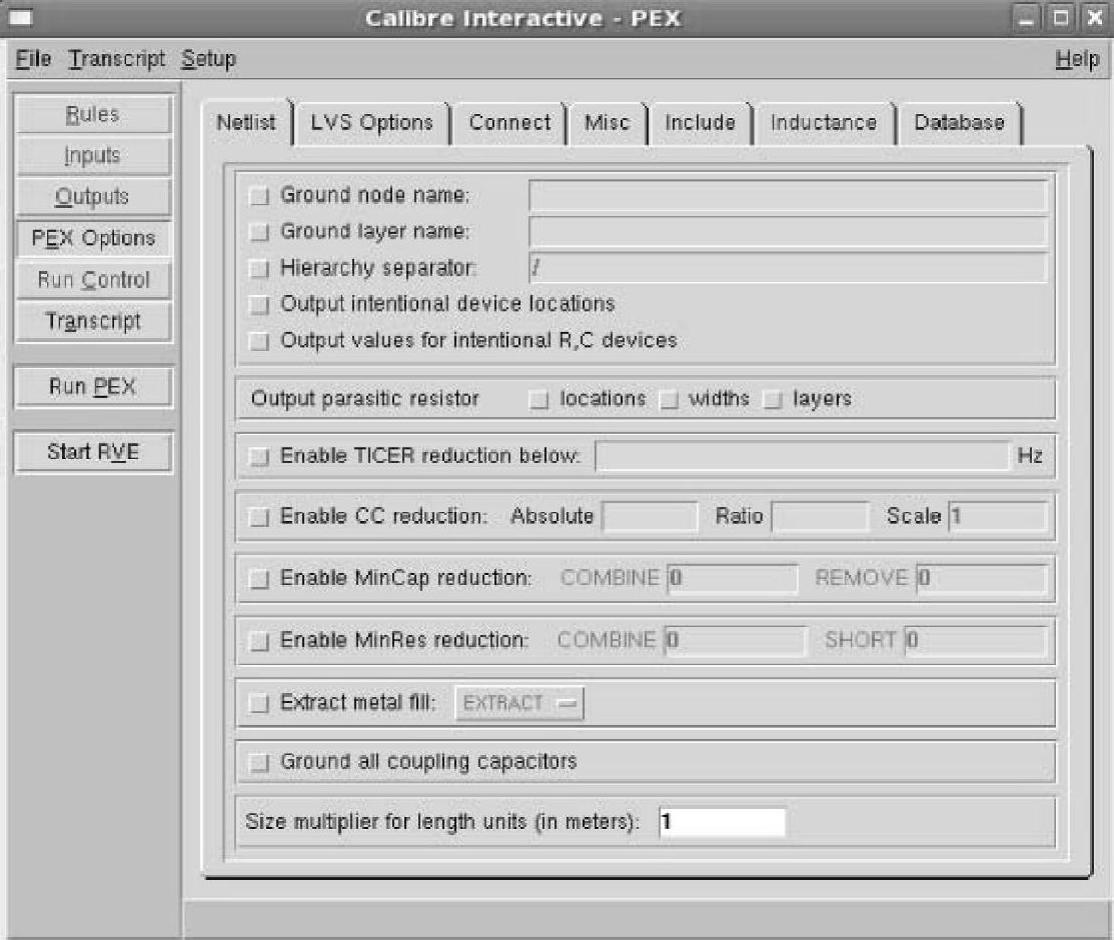
Task: Toggle Output values for intentional R,C devices
Action: coord(260,341)
